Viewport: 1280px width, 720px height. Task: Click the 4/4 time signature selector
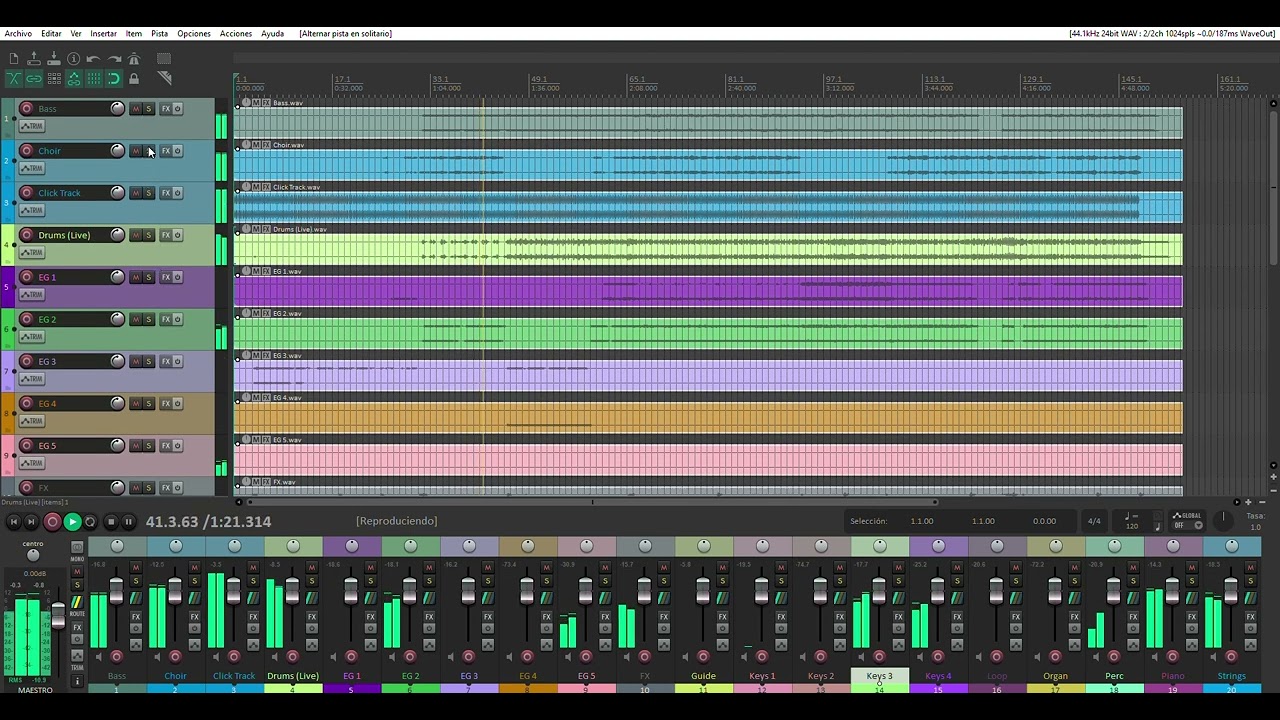1094,521
